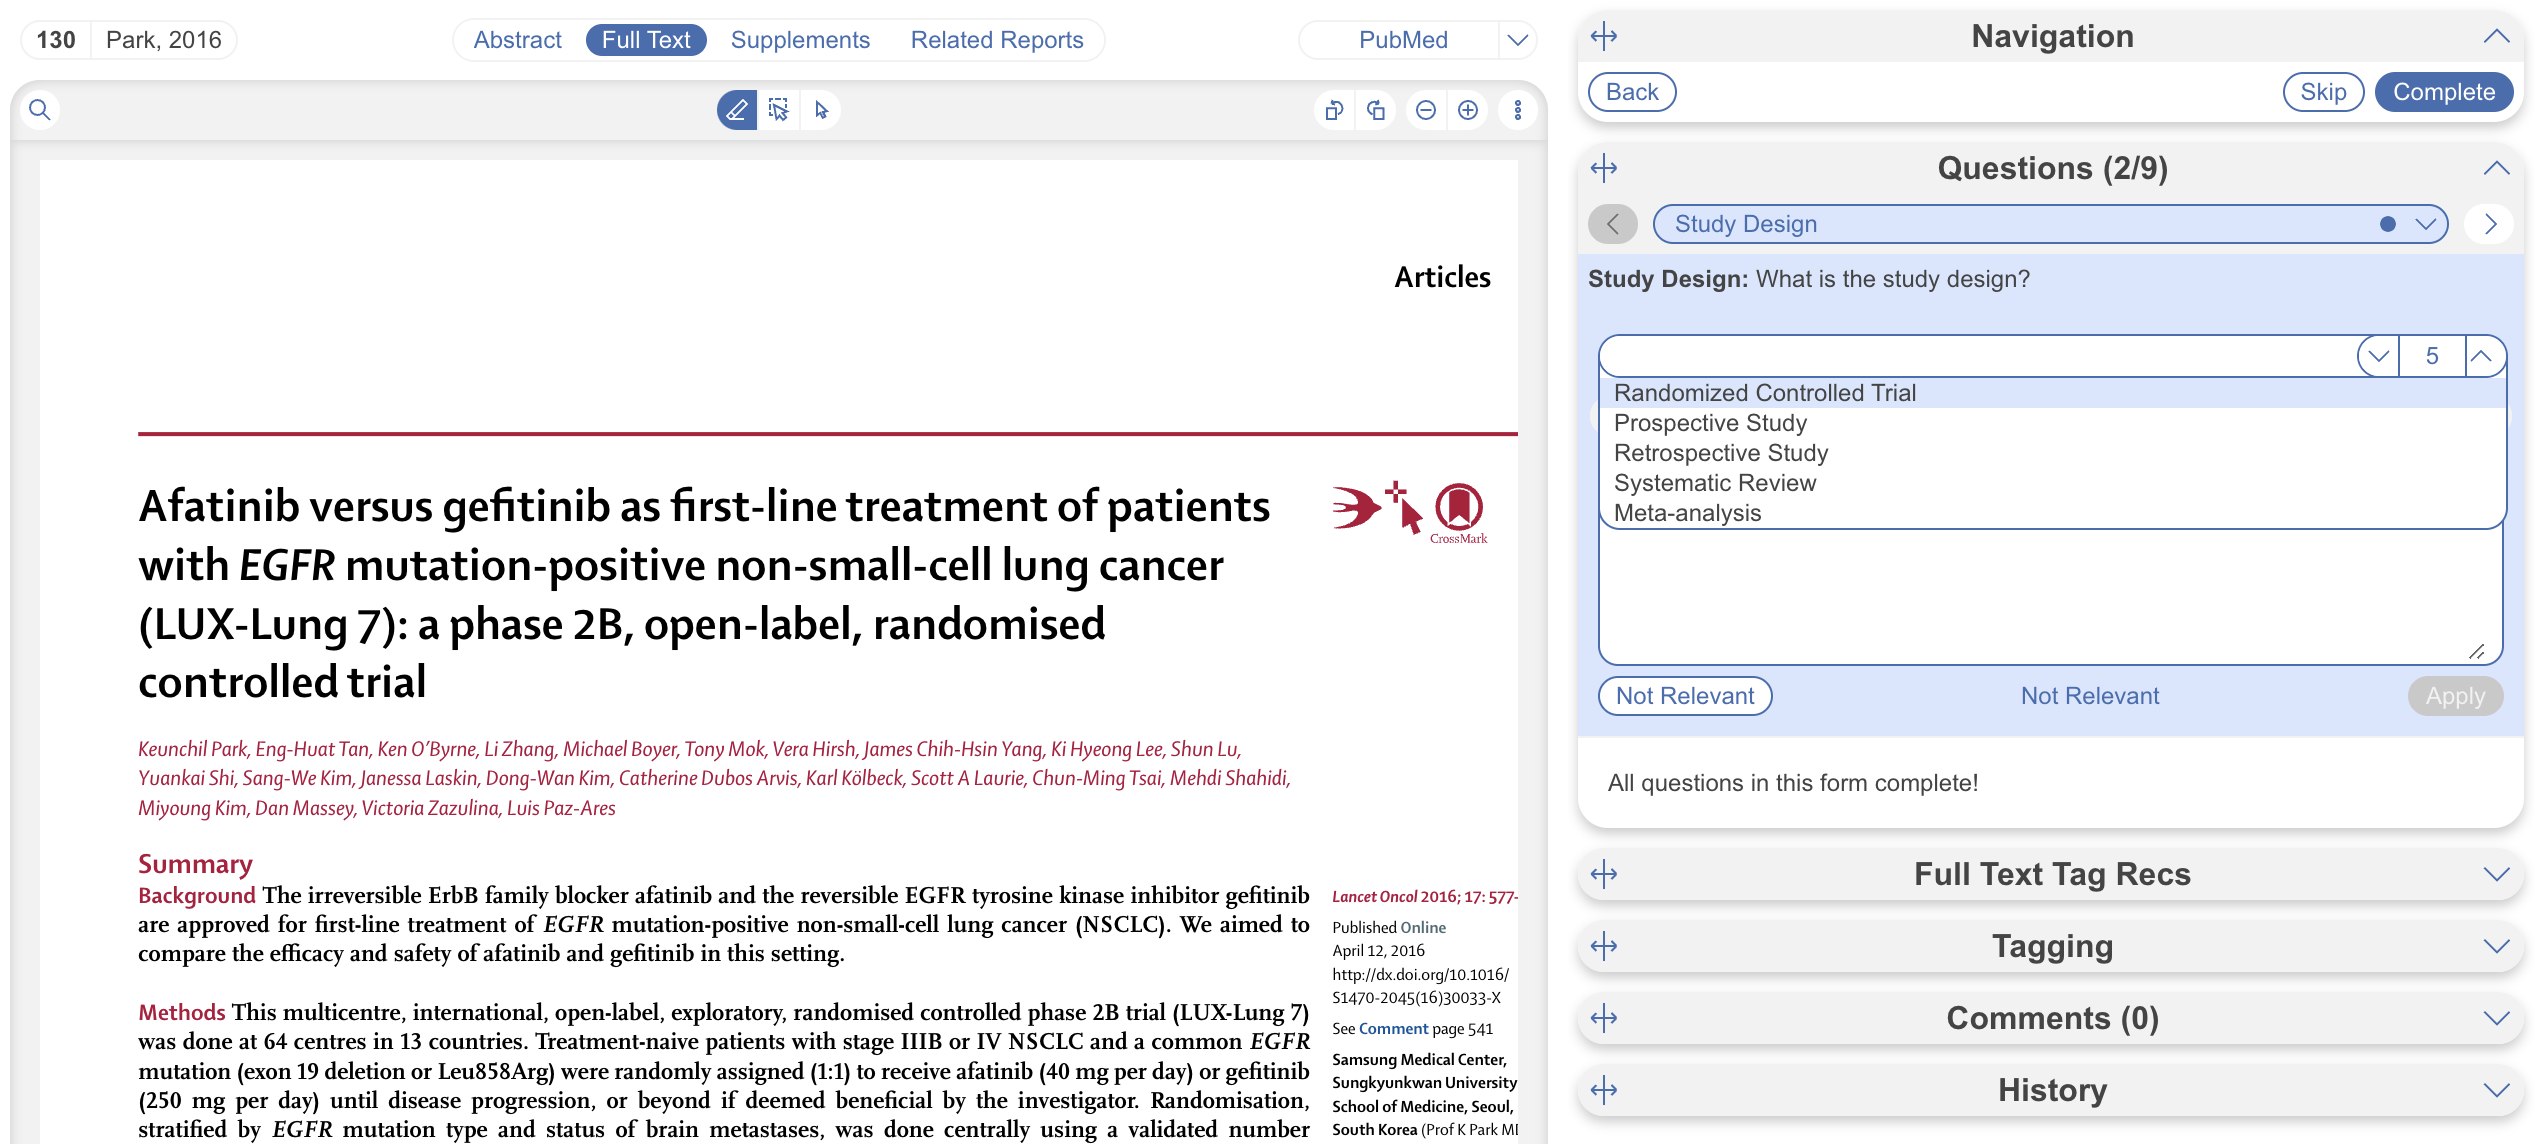This screenshot has height=1144, width=2546.
Task: Go to next question arrow
Action: [x=2490, y=224]
